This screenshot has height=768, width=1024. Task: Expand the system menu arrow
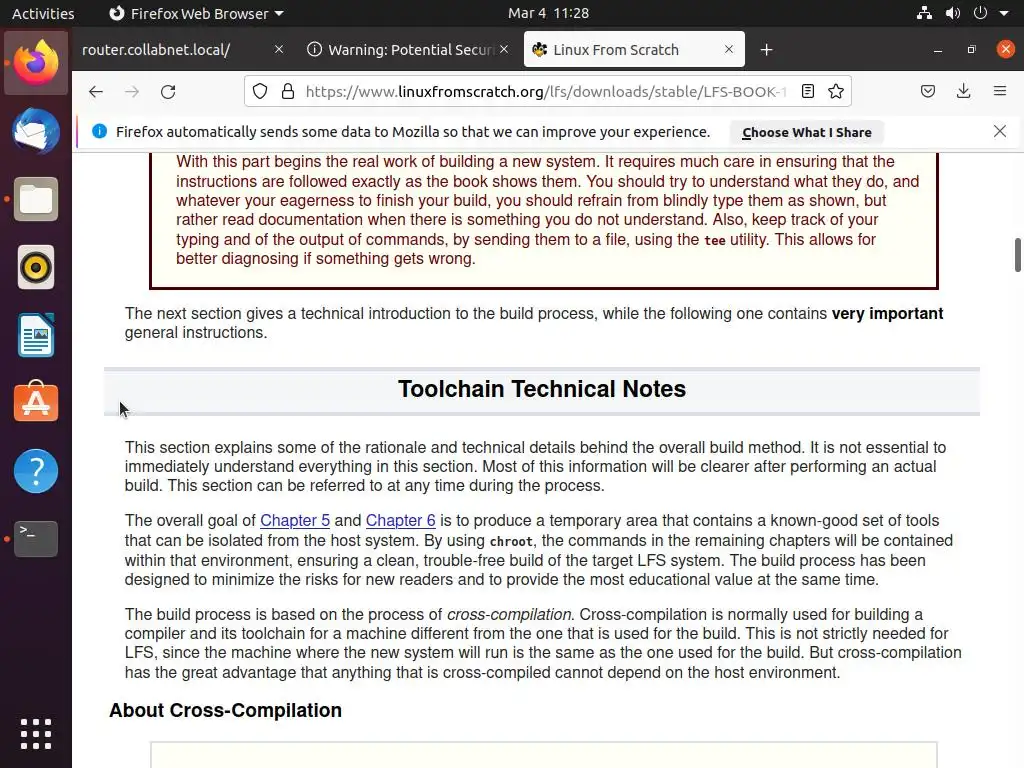pyautogui.click(x=1004, y=13)
